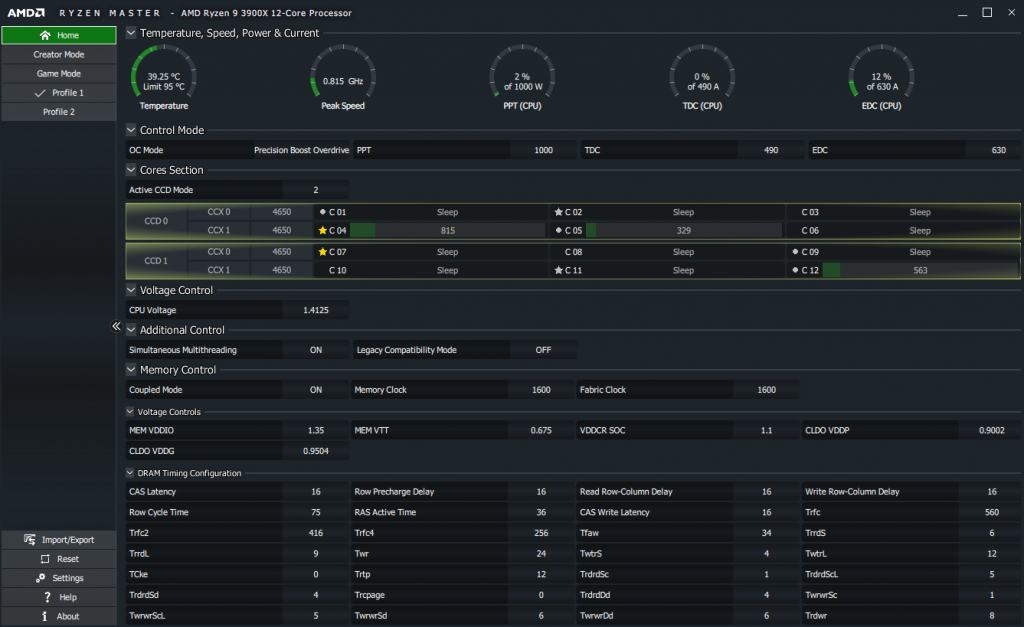This screenshot has height=627, width=1024.
Task: Toggle Simultaneous Multithreading ON value
Action: [x=316, y=350]
